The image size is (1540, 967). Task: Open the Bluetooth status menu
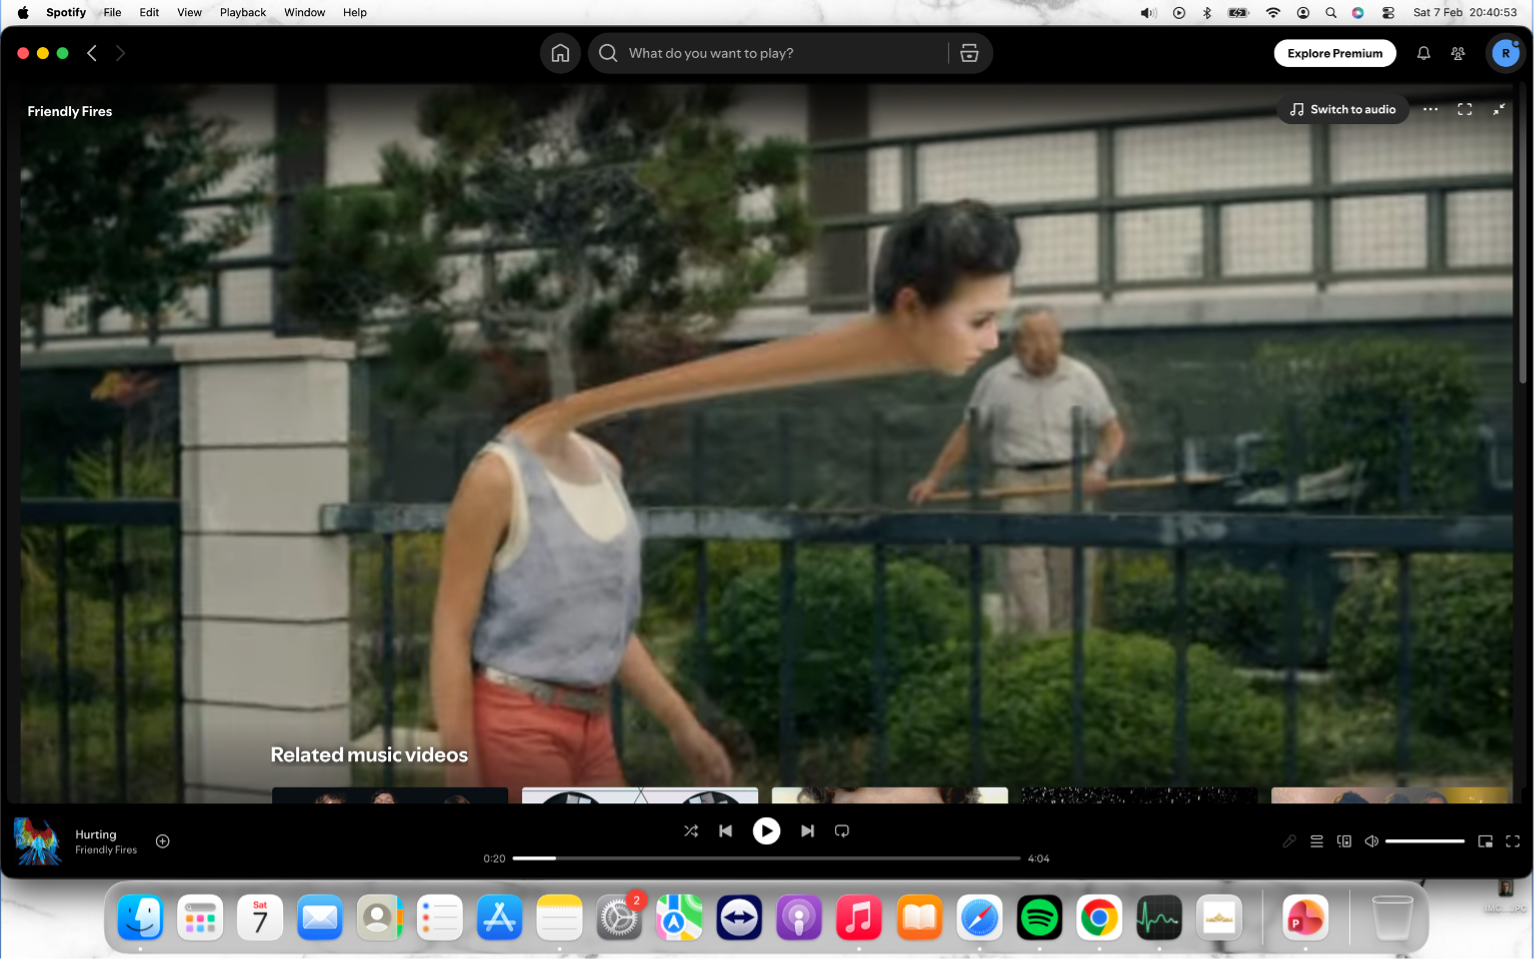click(1207, 12)
